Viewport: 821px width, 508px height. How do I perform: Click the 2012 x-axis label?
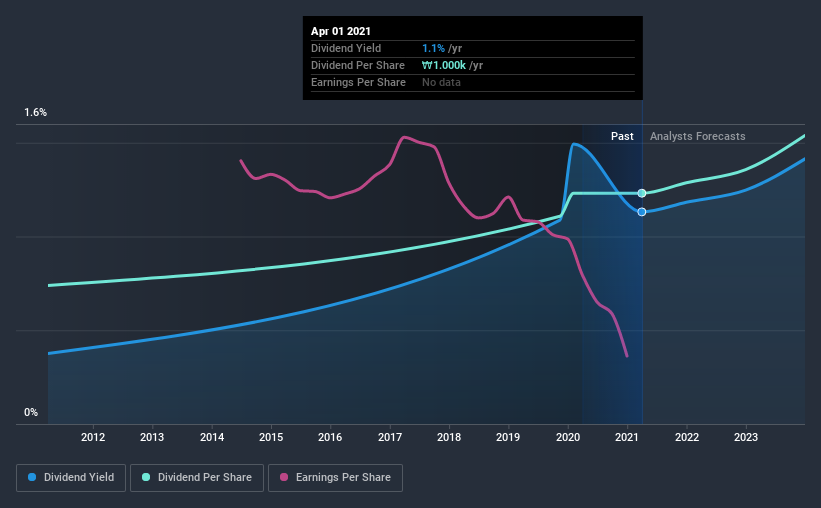click(x=93, y=437)
